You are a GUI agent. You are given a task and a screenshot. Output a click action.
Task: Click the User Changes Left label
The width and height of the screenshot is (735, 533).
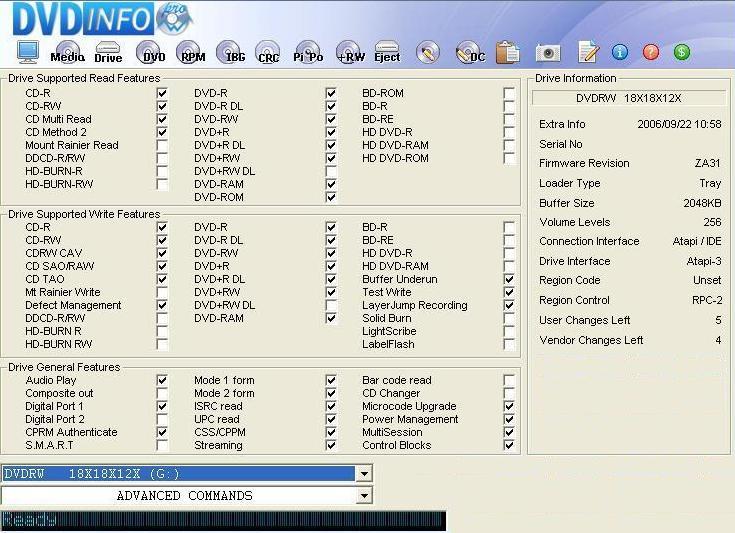click(585, 320)
